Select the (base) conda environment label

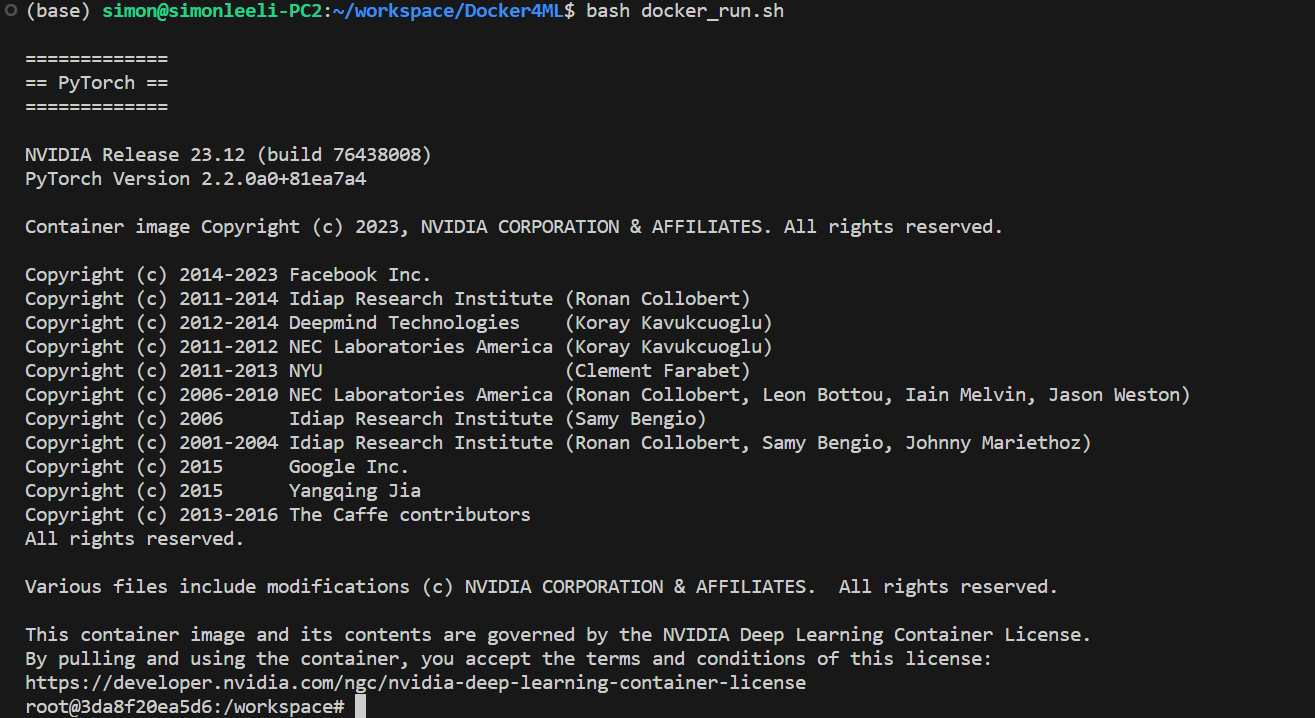click(60, 11)
